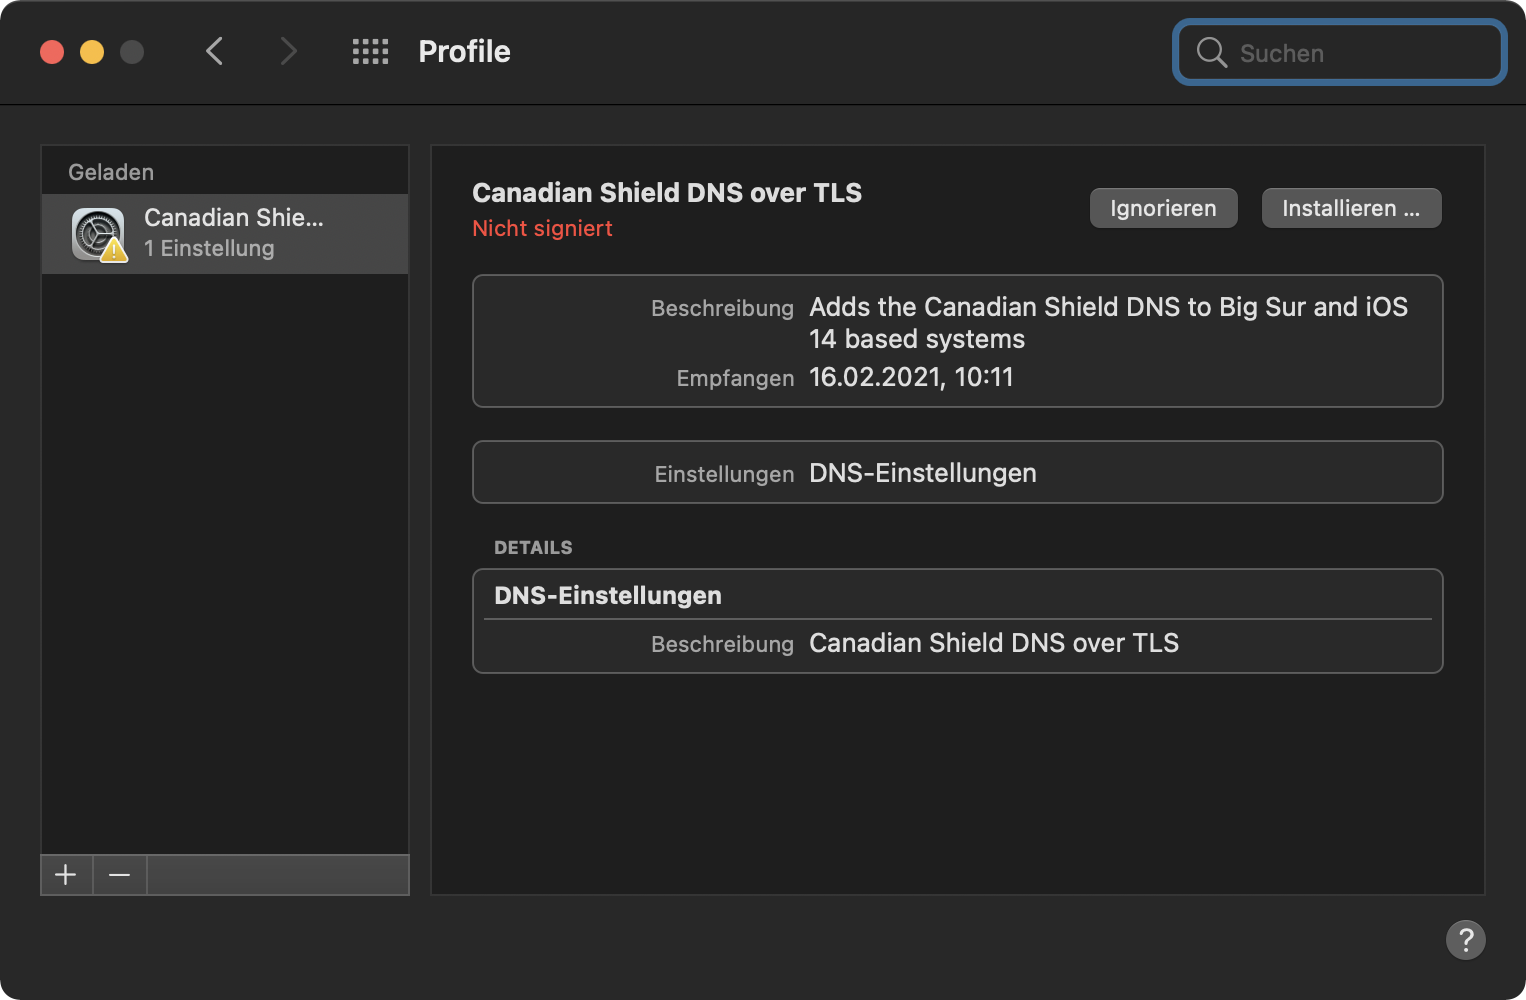The image size is (1526, 1000).
Task: Click the DNS-Einstellungen details header
Action: coord(608,596)
